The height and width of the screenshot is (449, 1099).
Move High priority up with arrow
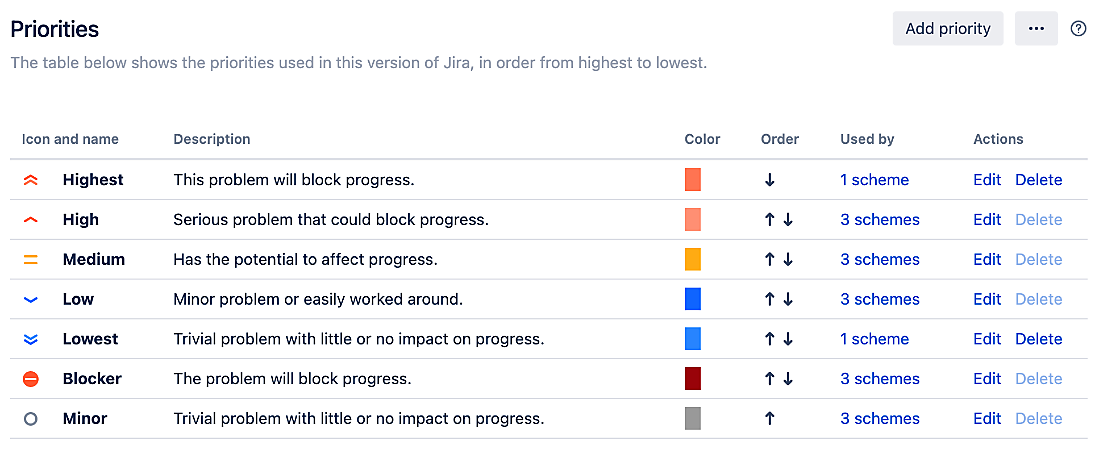(x=770, y=220)
